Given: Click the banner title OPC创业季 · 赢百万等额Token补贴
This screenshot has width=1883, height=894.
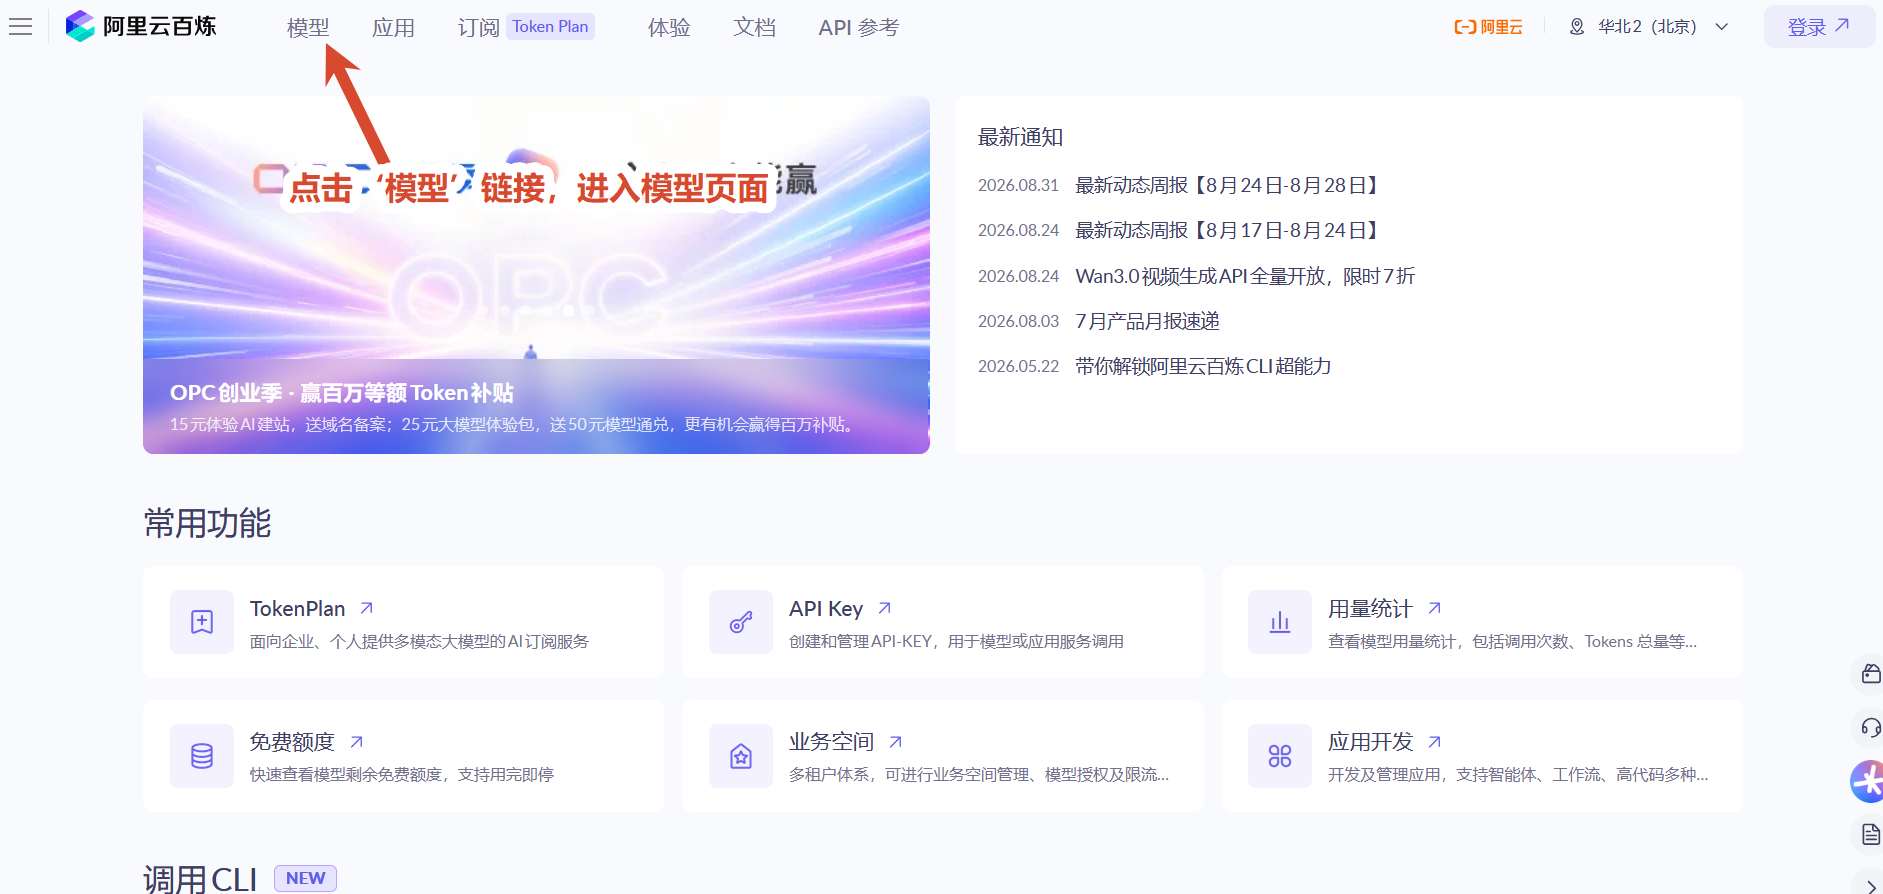Looking at the screenshot, I should tap(342, 393).
